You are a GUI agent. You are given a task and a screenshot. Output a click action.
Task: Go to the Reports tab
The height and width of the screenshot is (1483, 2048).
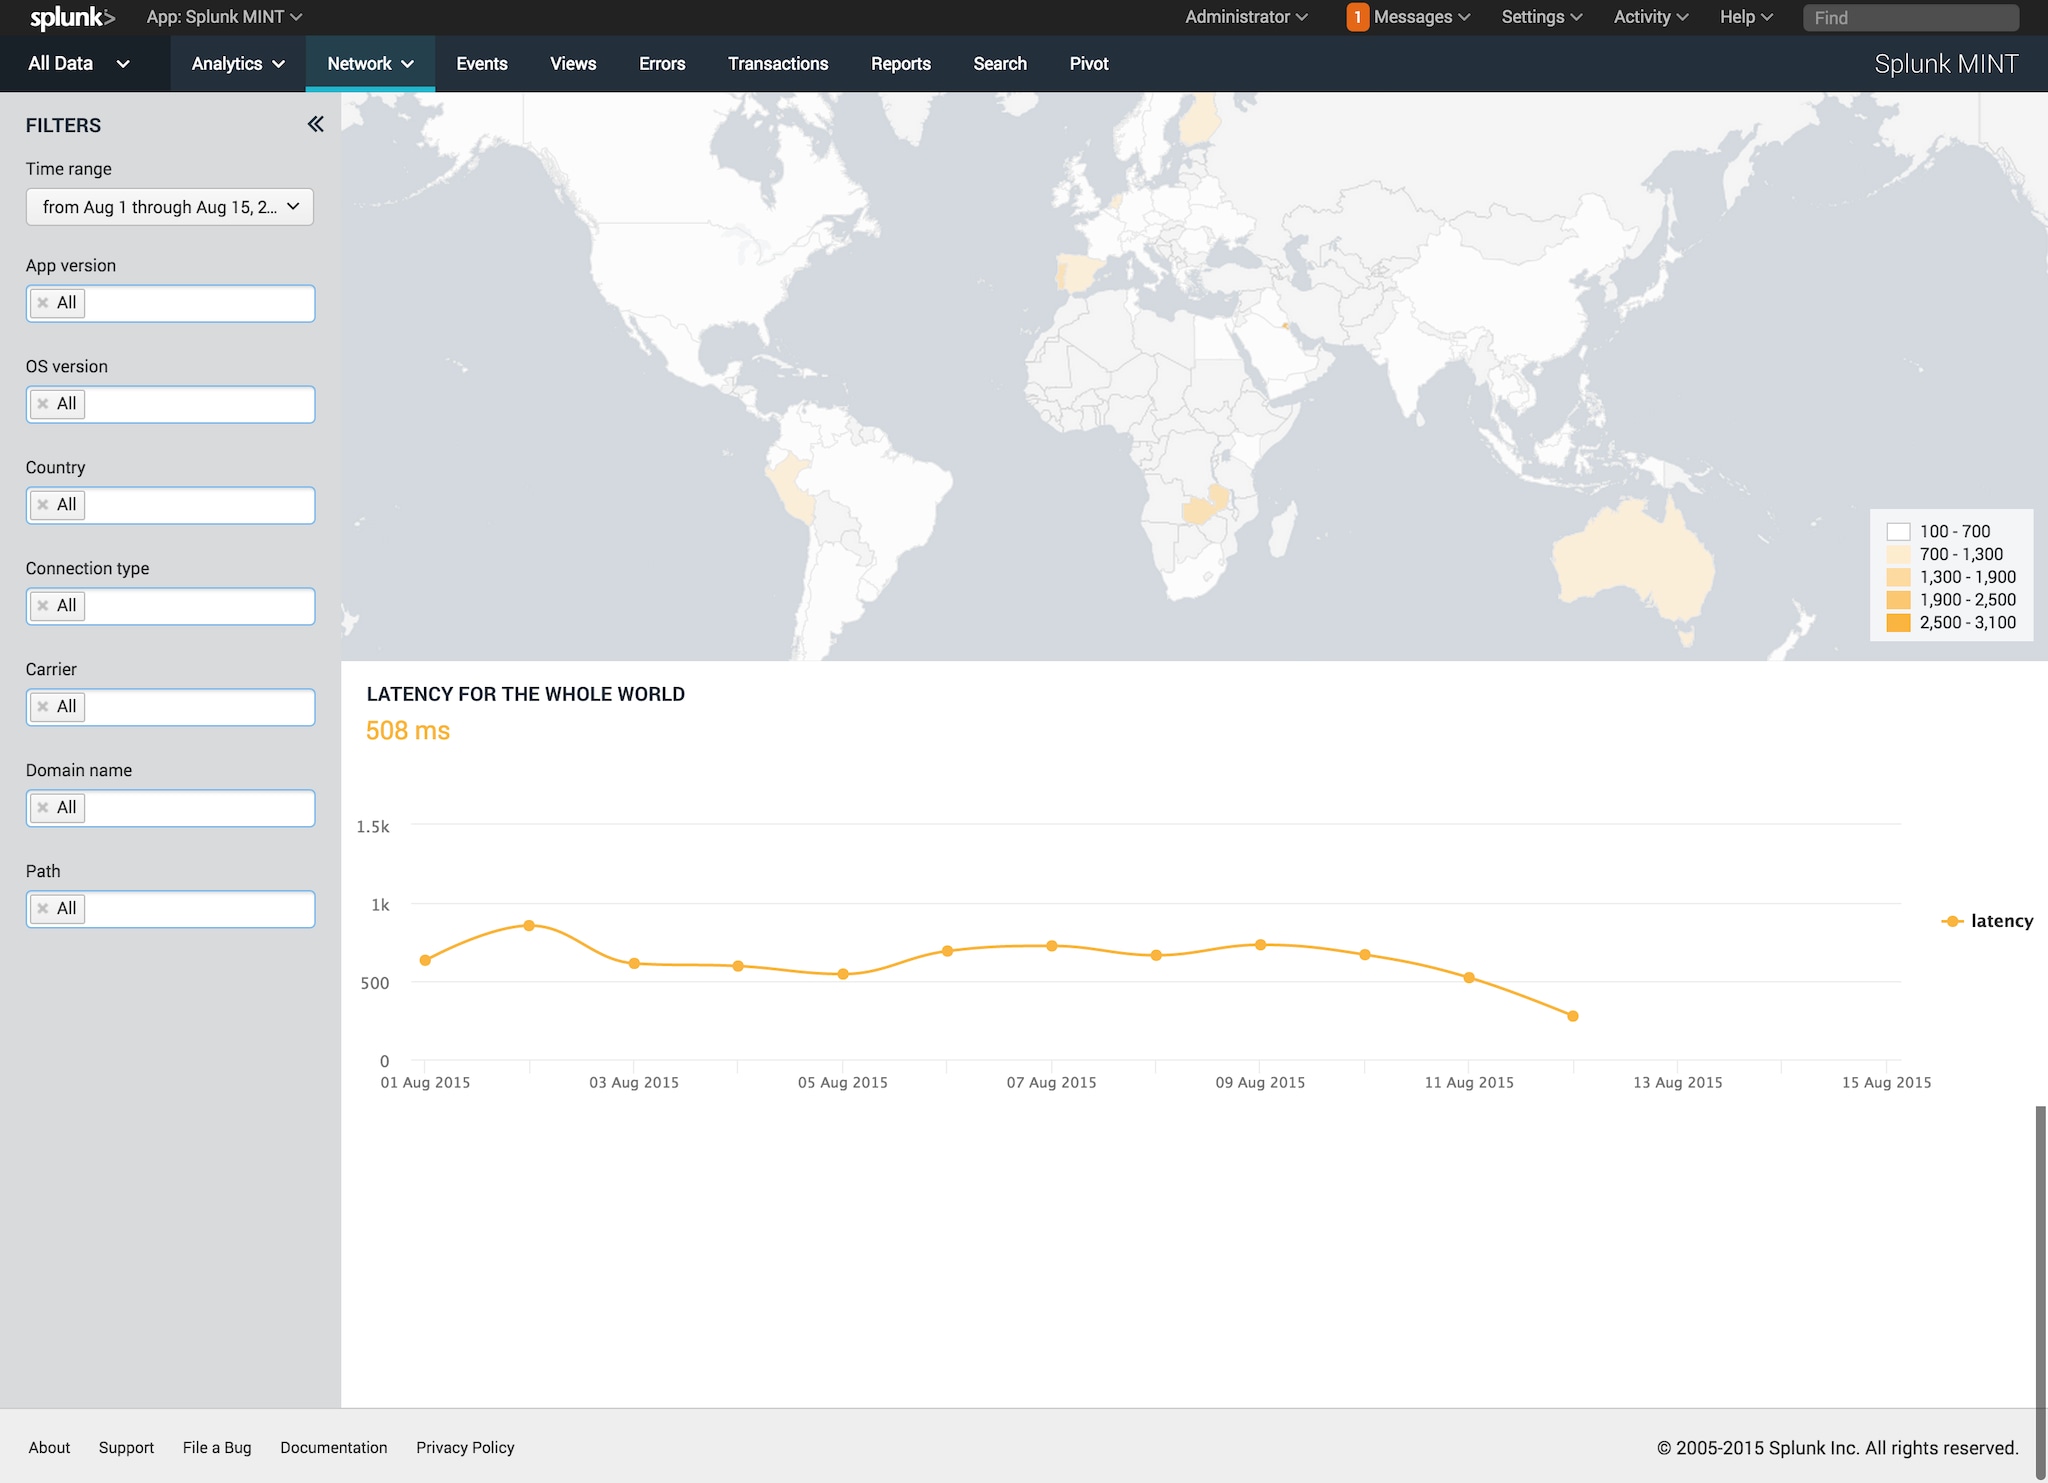(901, 64)
